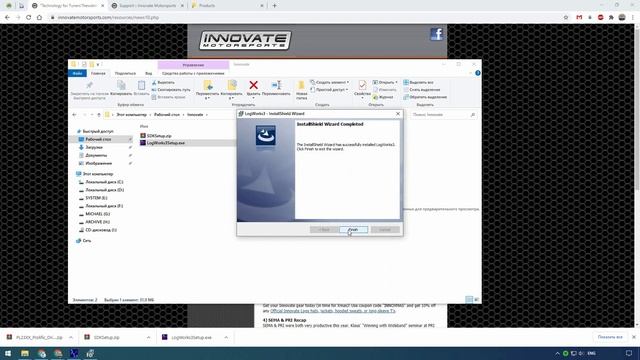Open Windows Start menu

(x=8, y=353)
